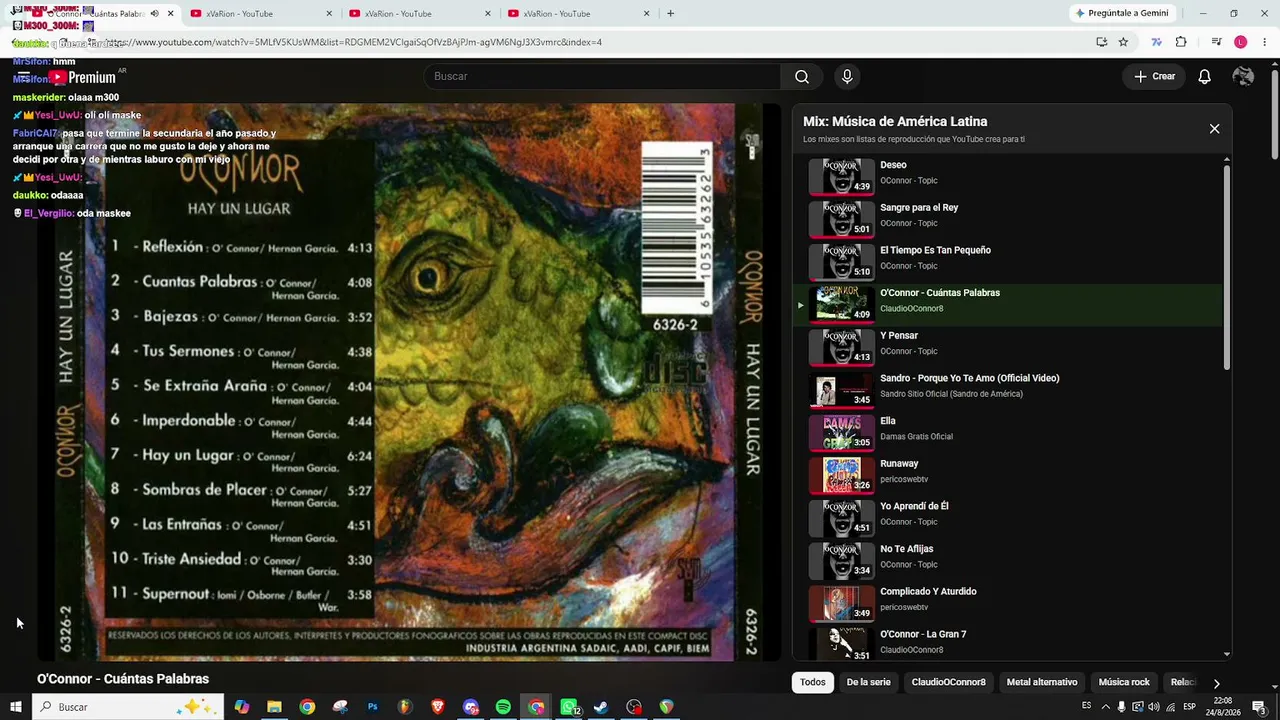Select the Metal alternativo filter chip
The image size is (1280, 720).
(x=1042, y=683)
